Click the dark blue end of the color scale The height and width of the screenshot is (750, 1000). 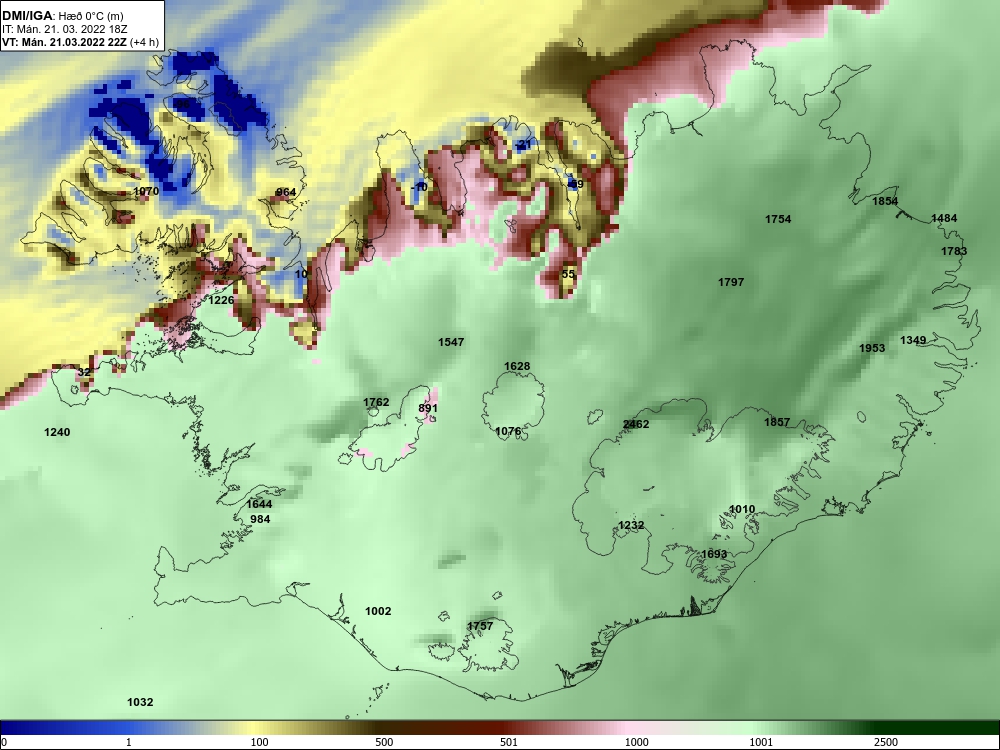coord(19,728)
